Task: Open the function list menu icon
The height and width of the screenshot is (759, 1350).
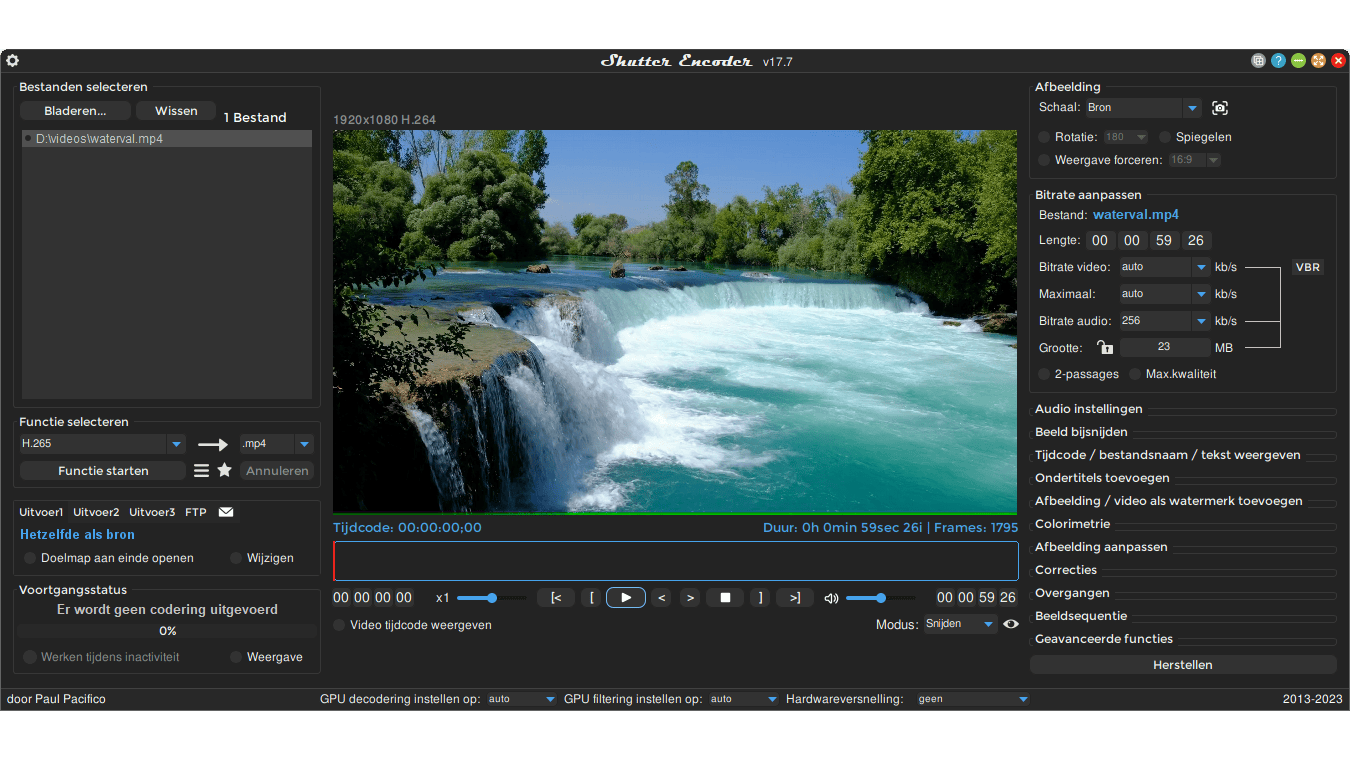Action: click(x=201, y=470)
